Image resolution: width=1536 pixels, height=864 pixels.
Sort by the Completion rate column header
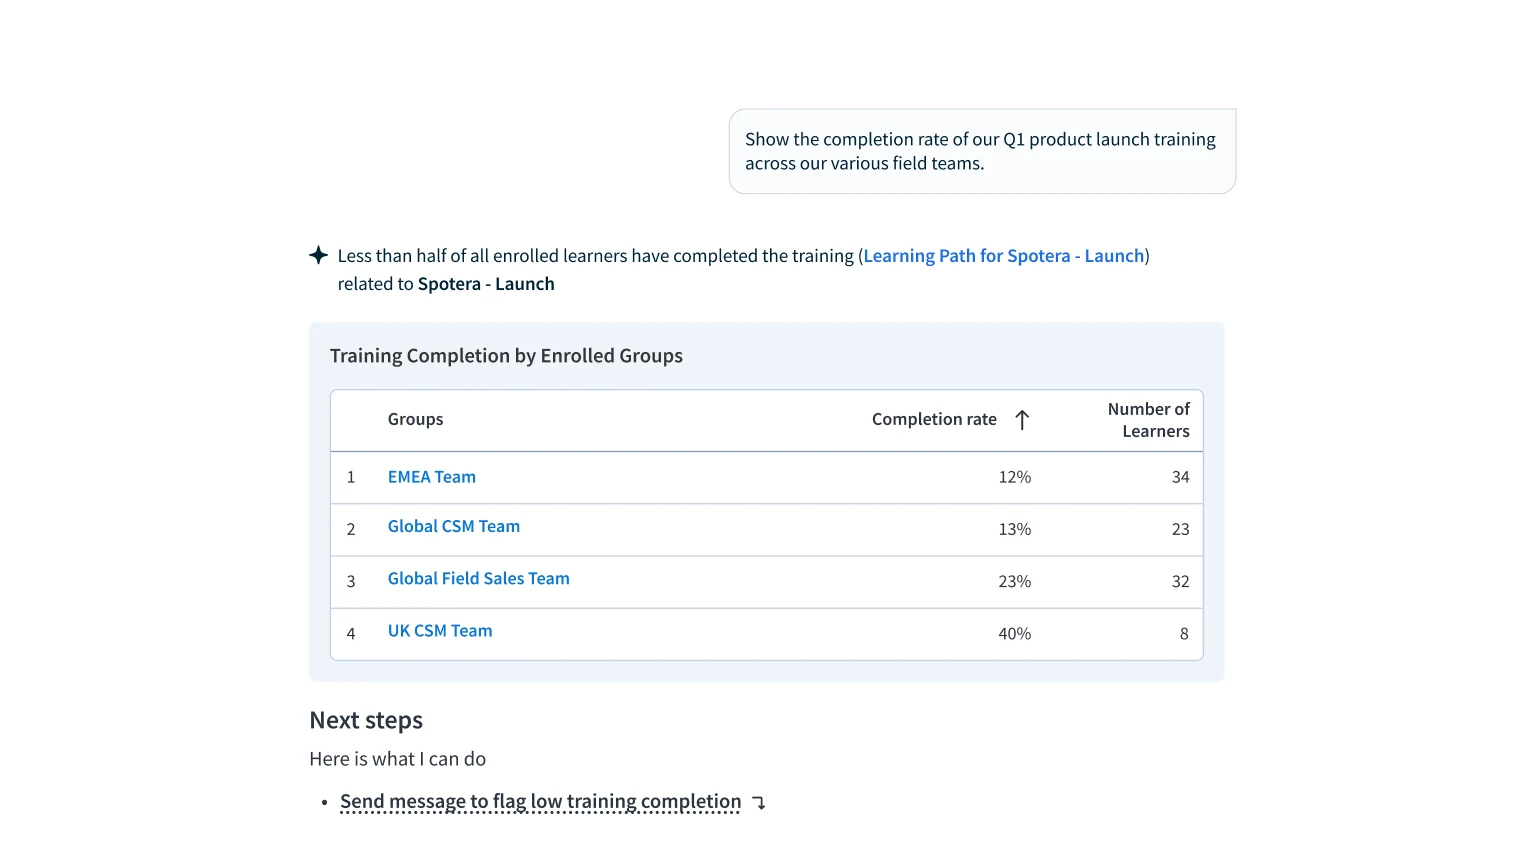[934, 419]
